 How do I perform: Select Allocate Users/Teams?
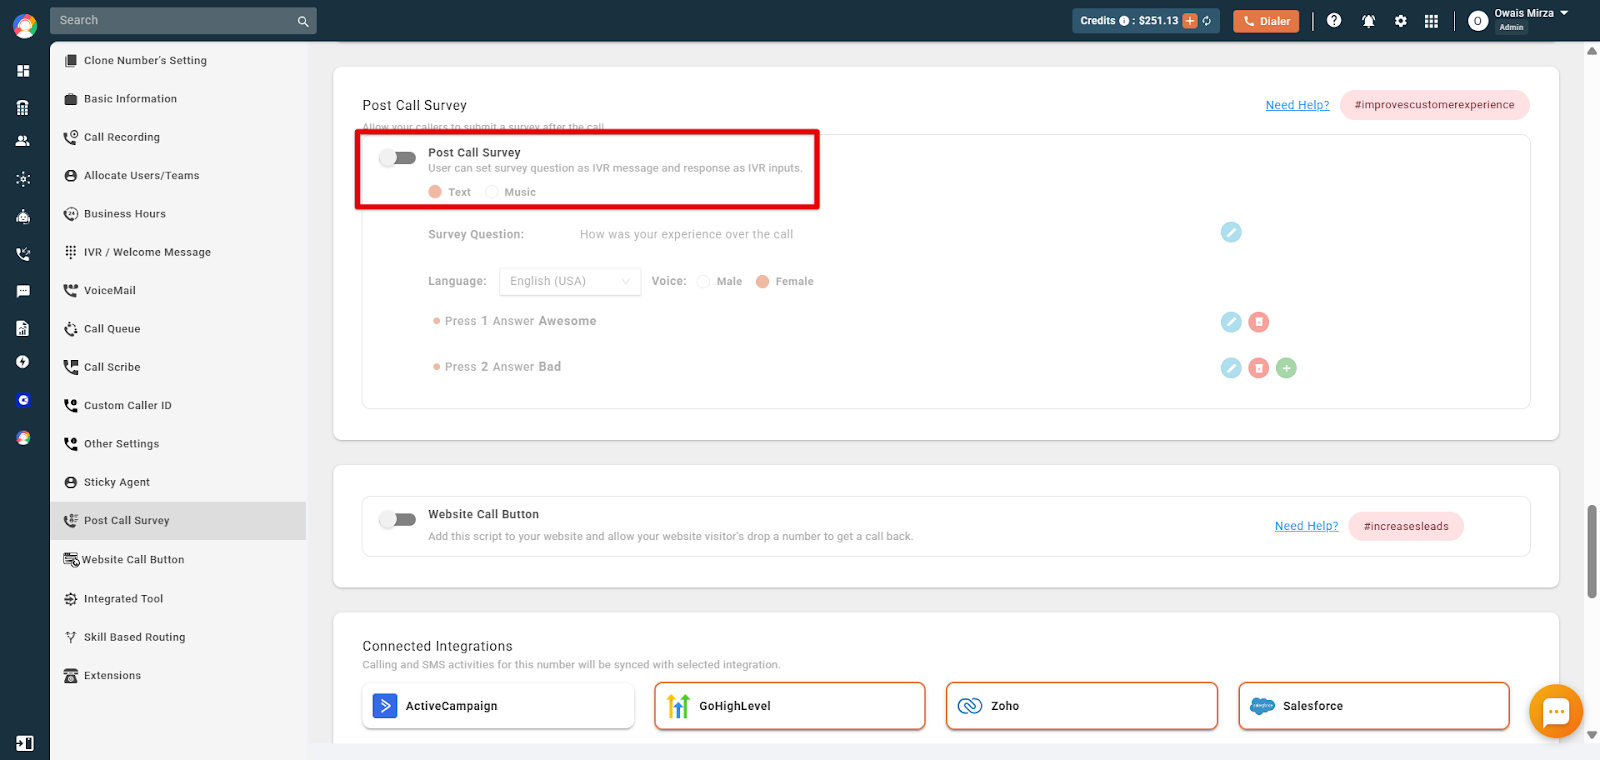[178, 175]
